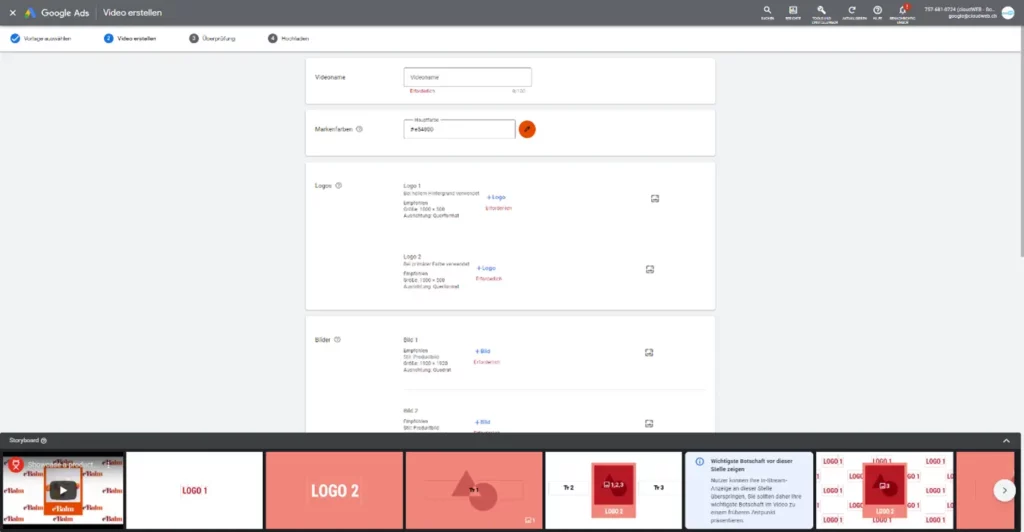
Task: Click help icon next to Markenfarben
Action: [x=359, y=129]
